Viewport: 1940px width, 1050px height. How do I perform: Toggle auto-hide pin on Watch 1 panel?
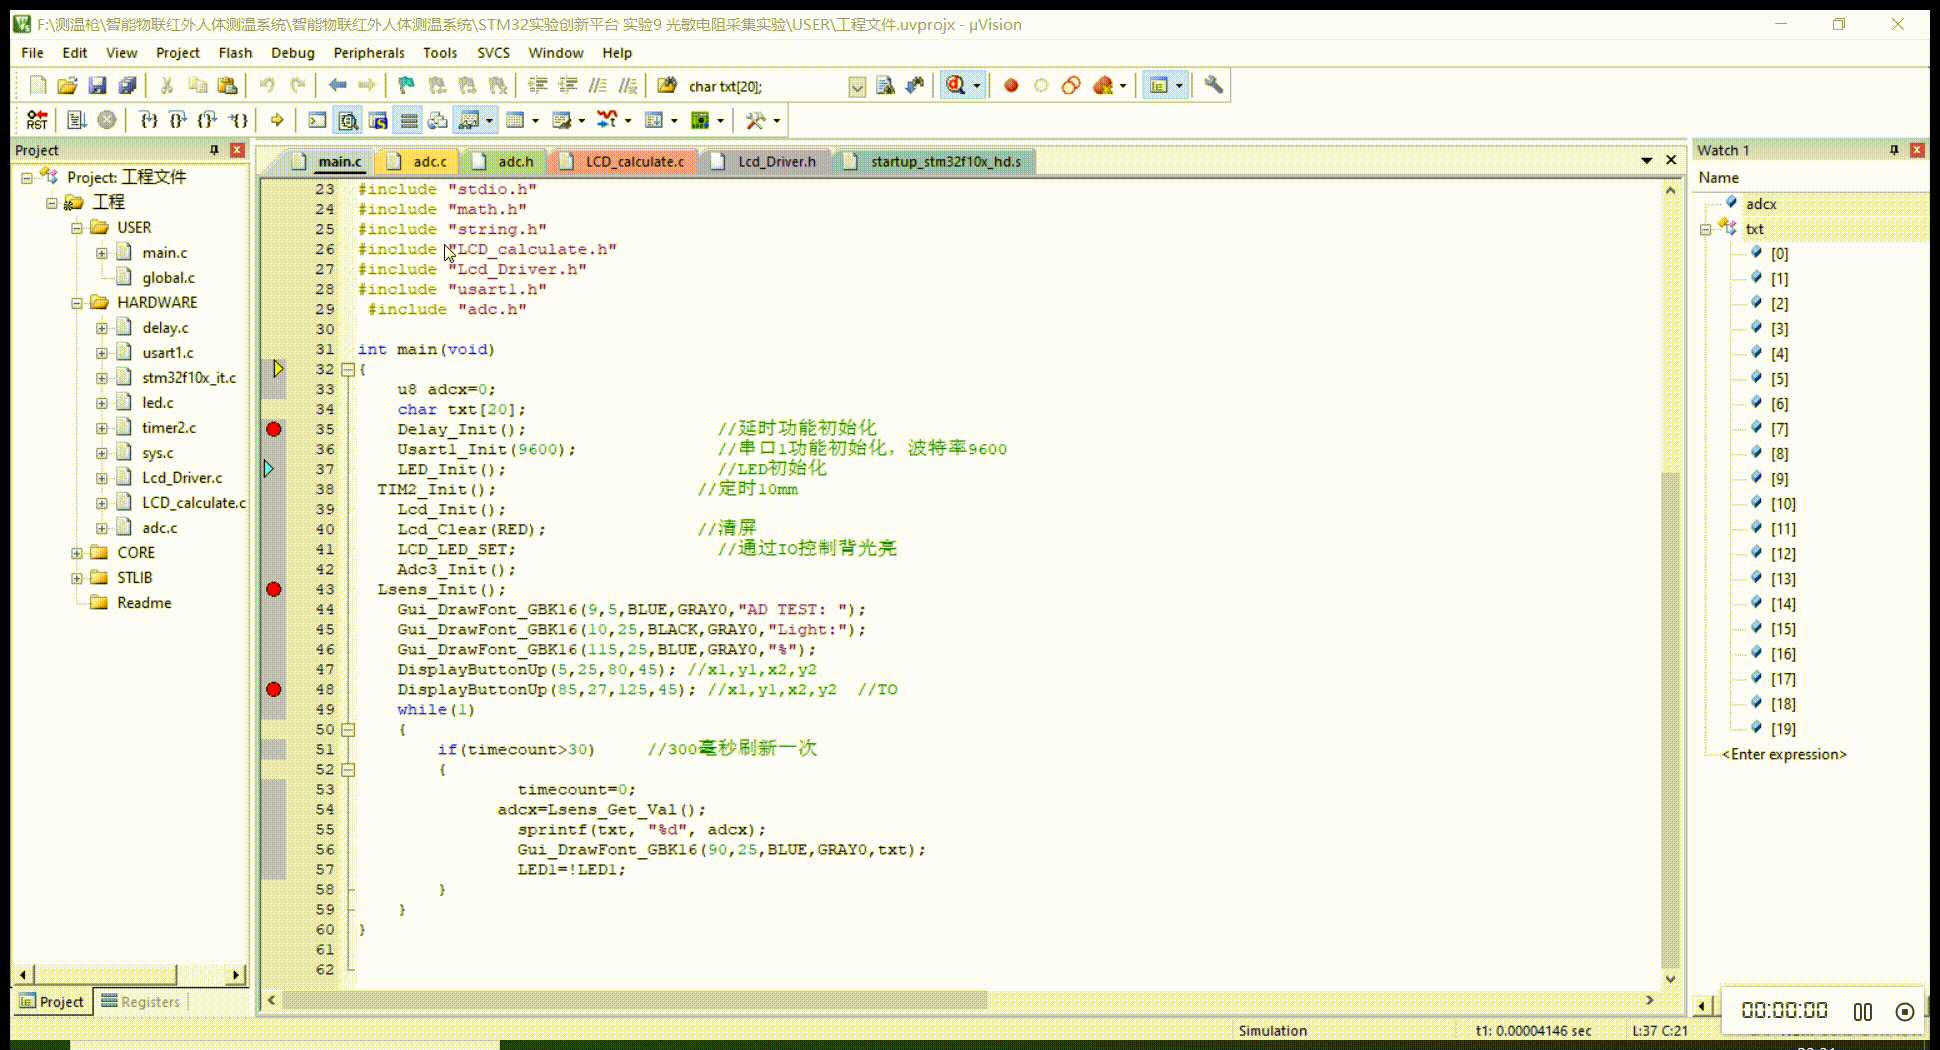pyautogui.click(x=1894, y=150)
